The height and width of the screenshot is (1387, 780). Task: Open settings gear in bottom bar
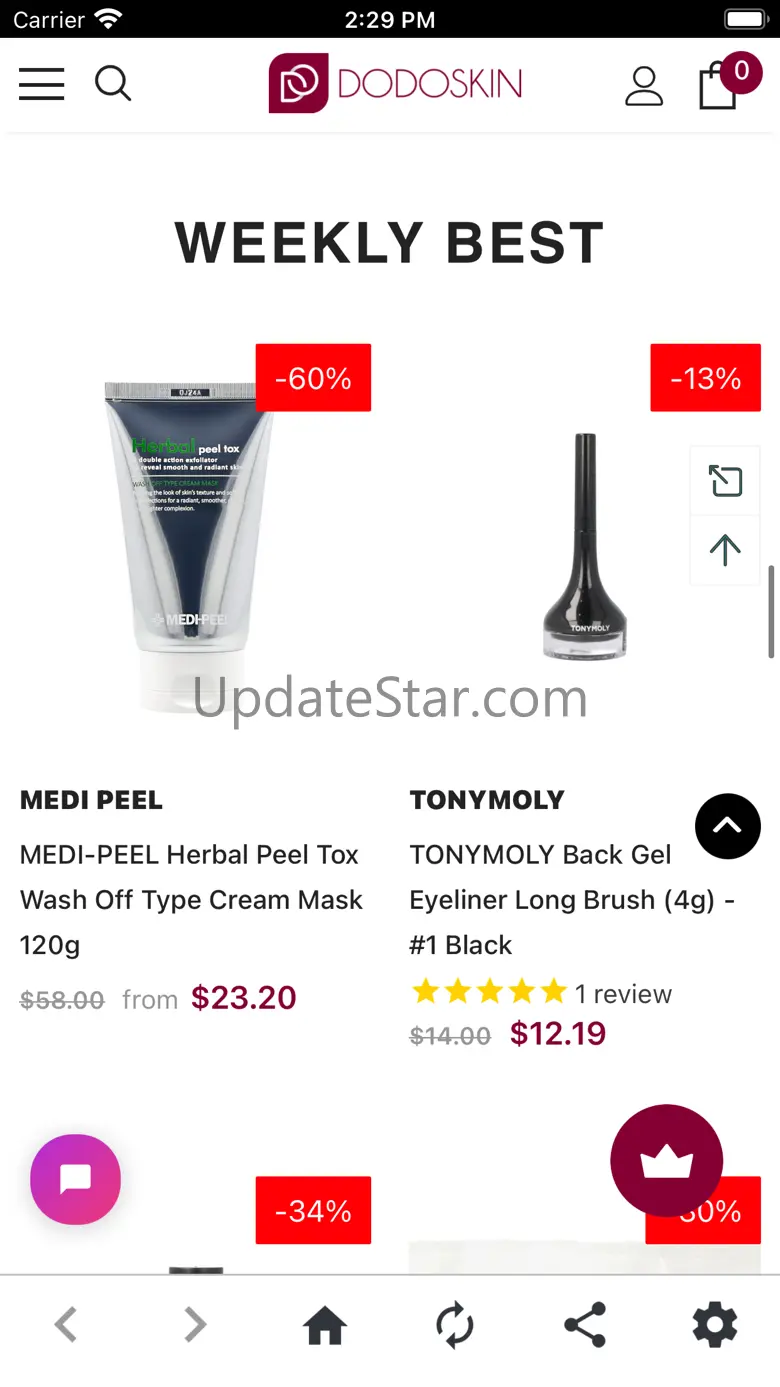pos(715,1326)
